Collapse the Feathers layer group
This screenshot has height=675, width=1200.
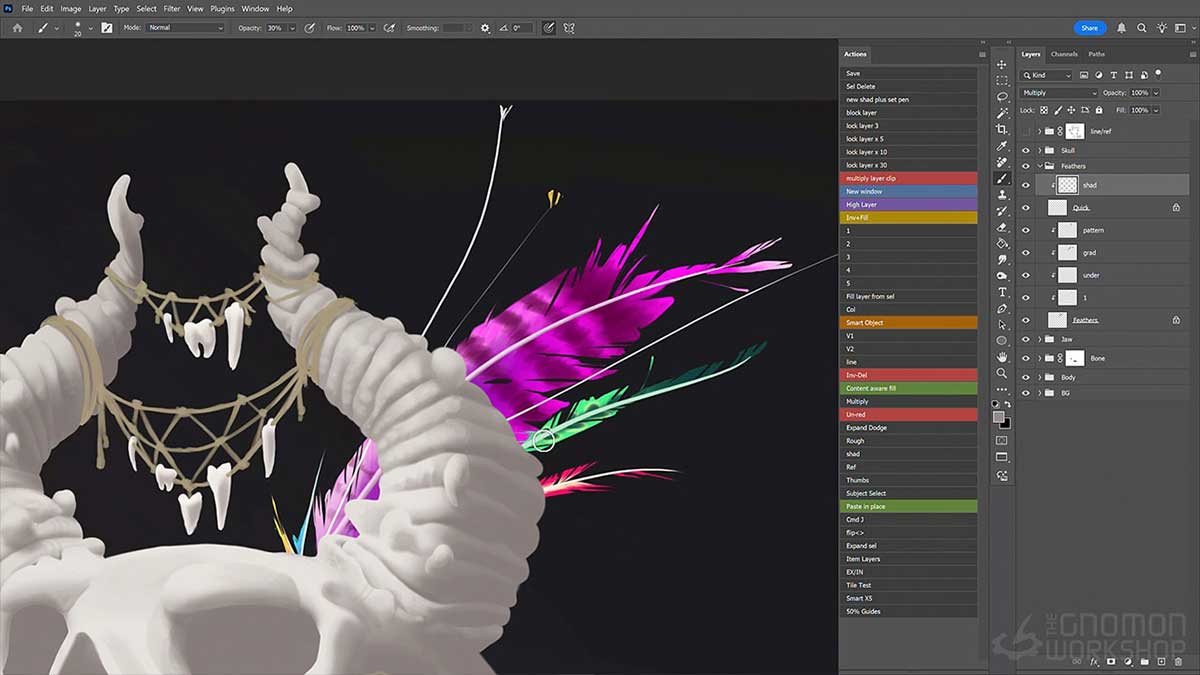(1040, 165)
